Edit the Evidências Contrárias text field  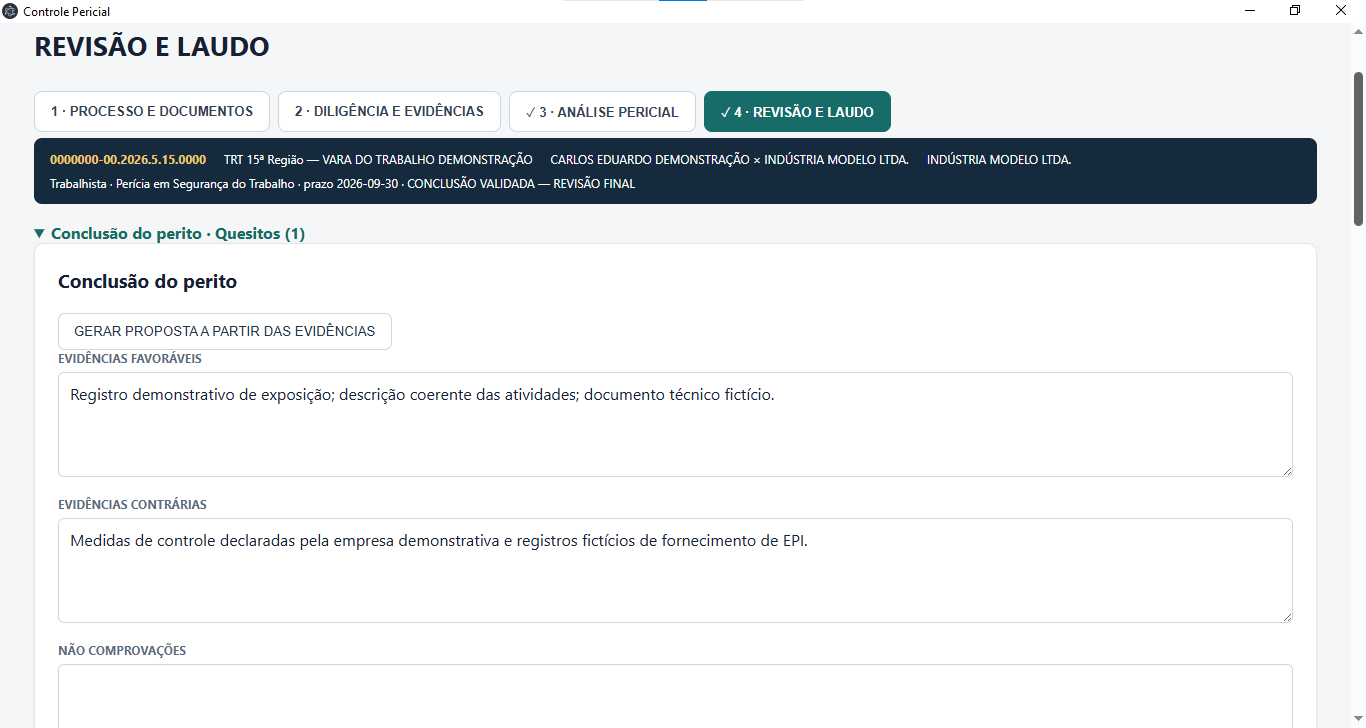(x=675, y=570)
